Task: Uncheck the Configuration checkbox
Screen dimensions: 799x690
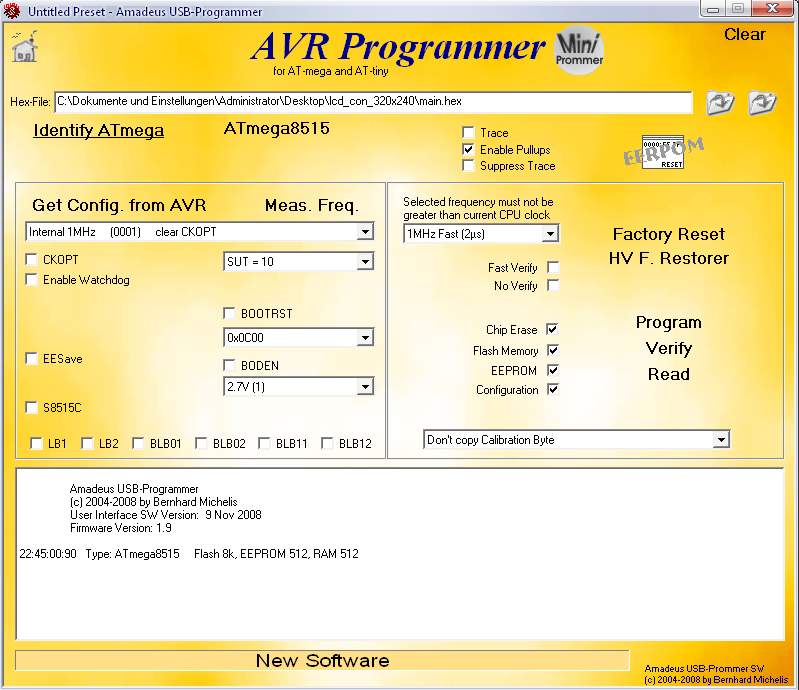Action: 553,389
